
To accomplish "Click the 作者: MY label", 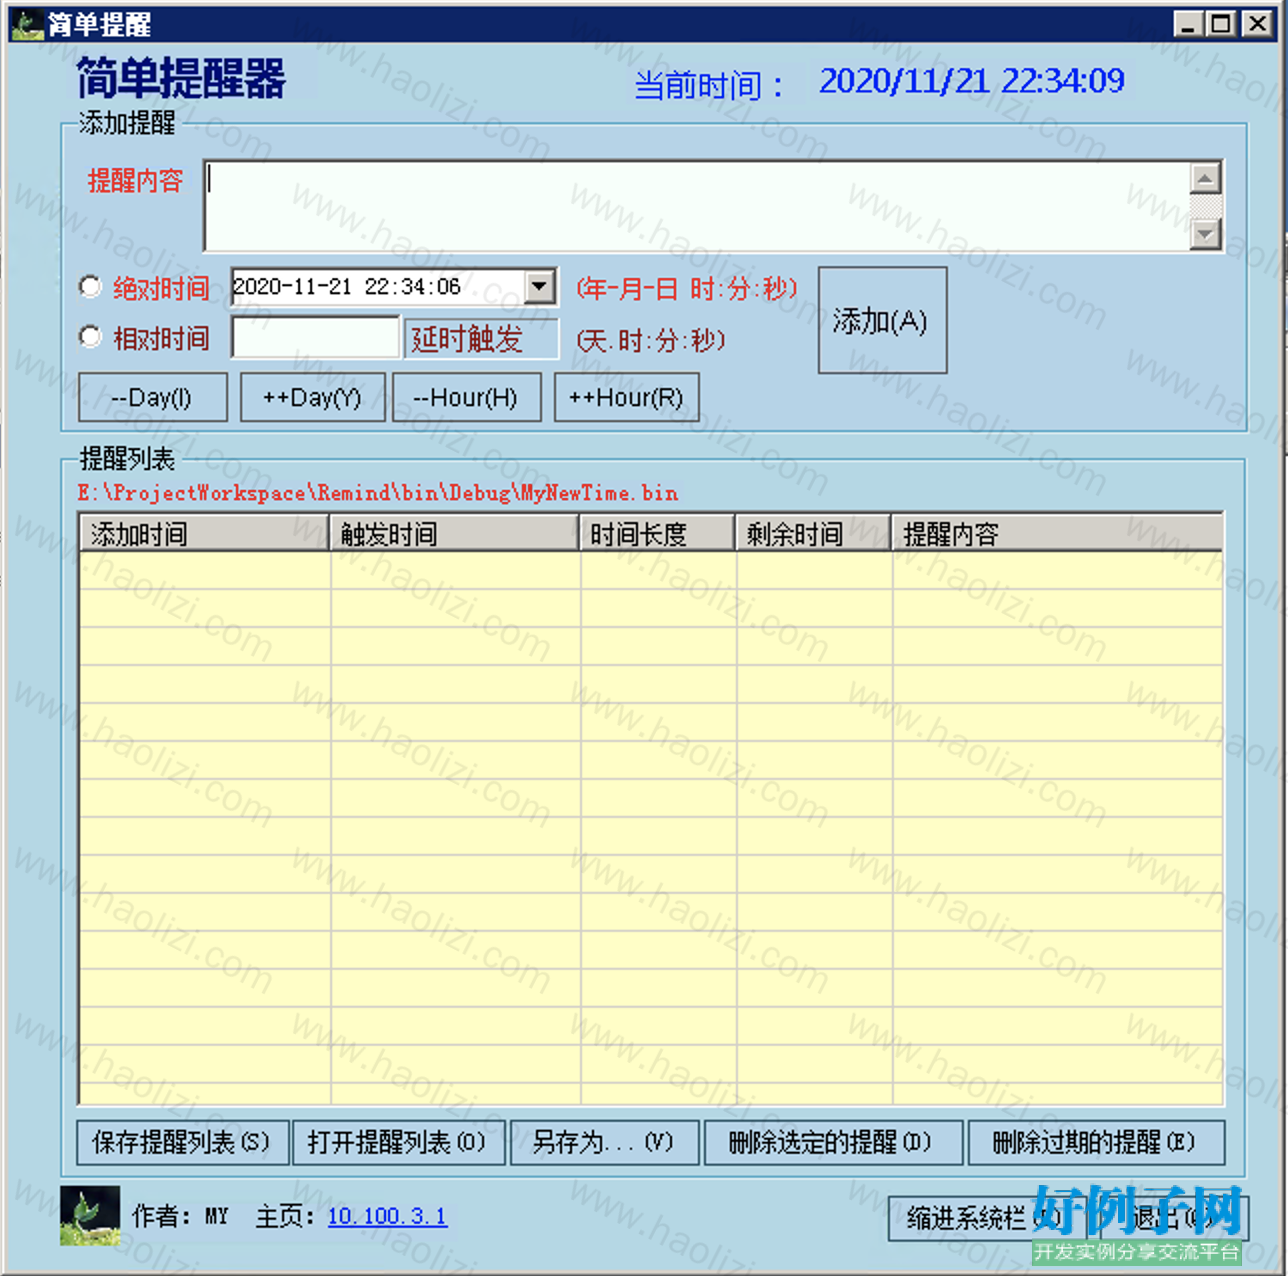I will click(x=180, y=1216).
